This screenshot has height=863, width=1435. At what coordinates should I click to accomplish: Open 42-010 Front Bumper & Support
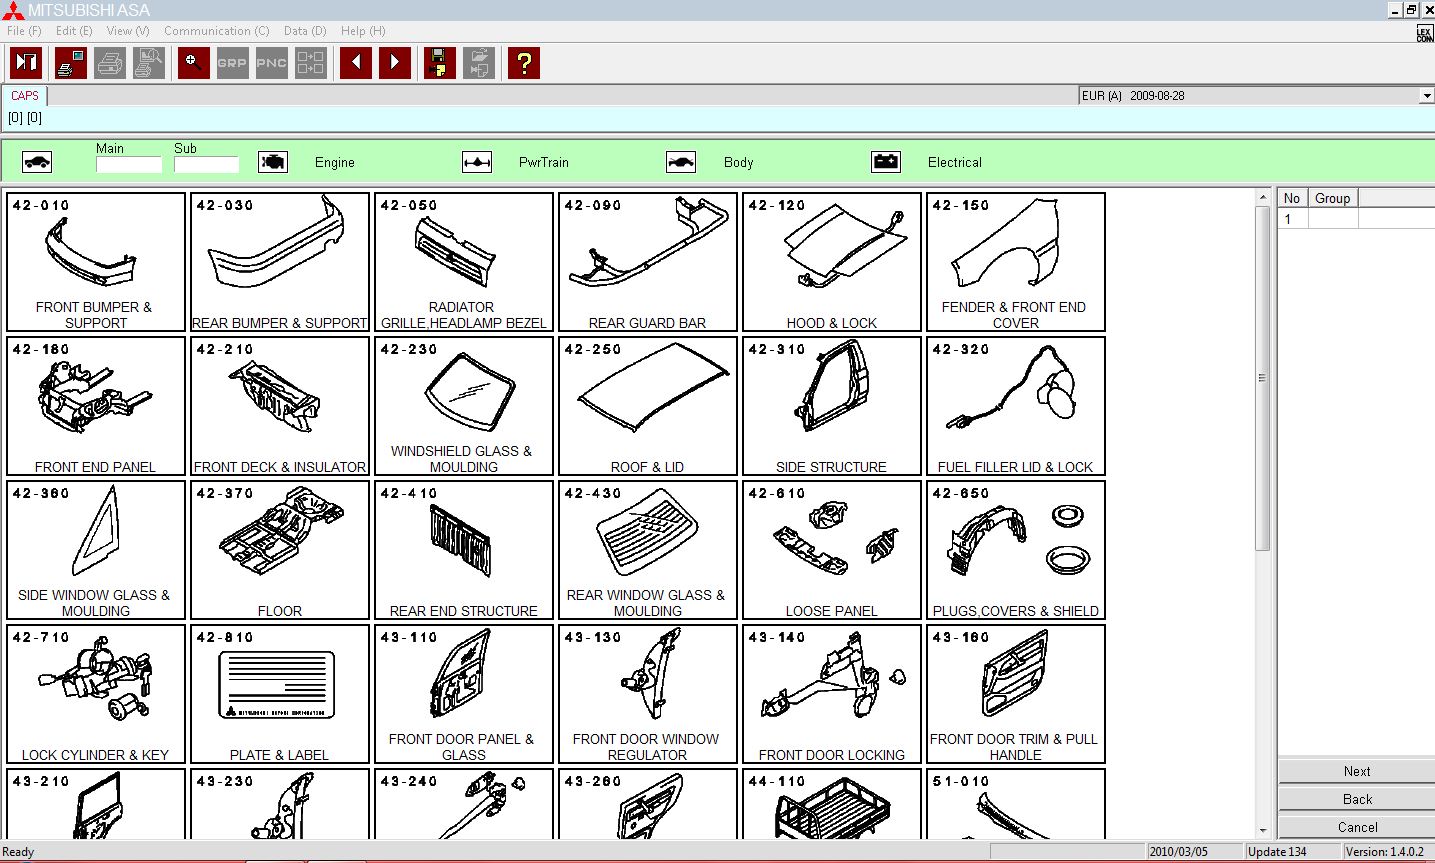pyautogui.click(x=96, y=262)
